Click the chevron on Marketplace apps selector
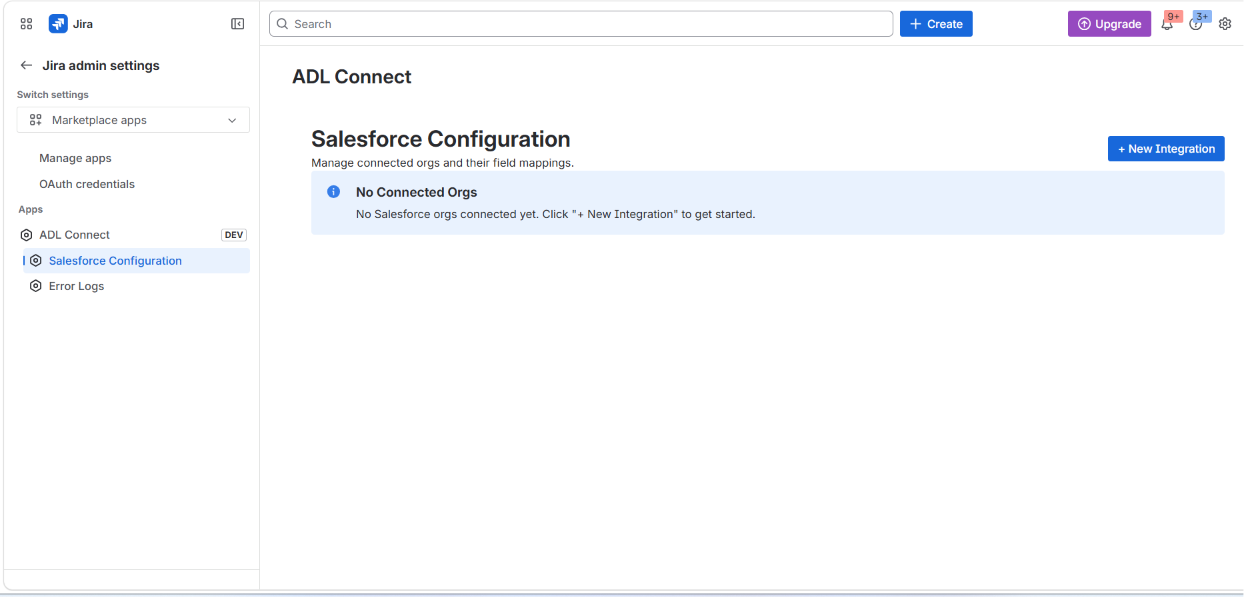The image size is (1244, 597). [x=232, y=120]
